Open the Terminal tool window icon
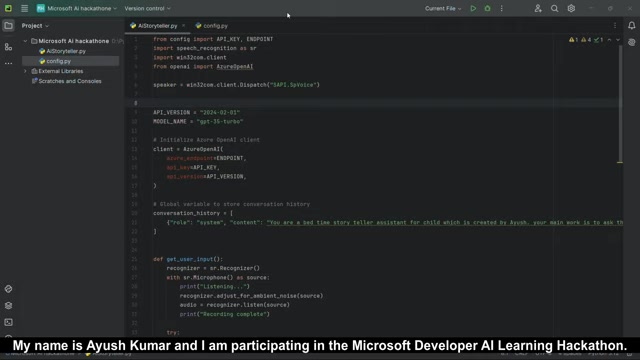The image size is (640, 360). pos(8,322)
